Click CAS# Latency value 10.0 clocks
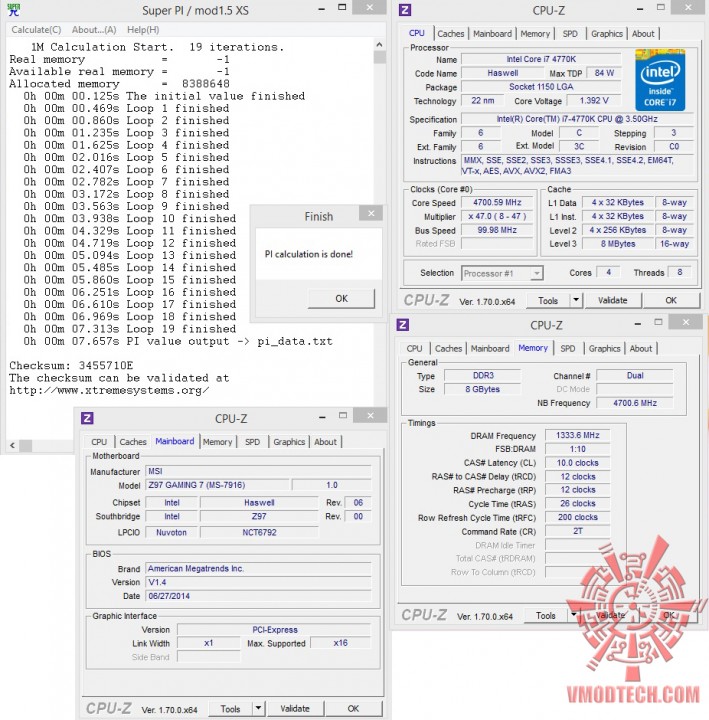 [578, 462]
